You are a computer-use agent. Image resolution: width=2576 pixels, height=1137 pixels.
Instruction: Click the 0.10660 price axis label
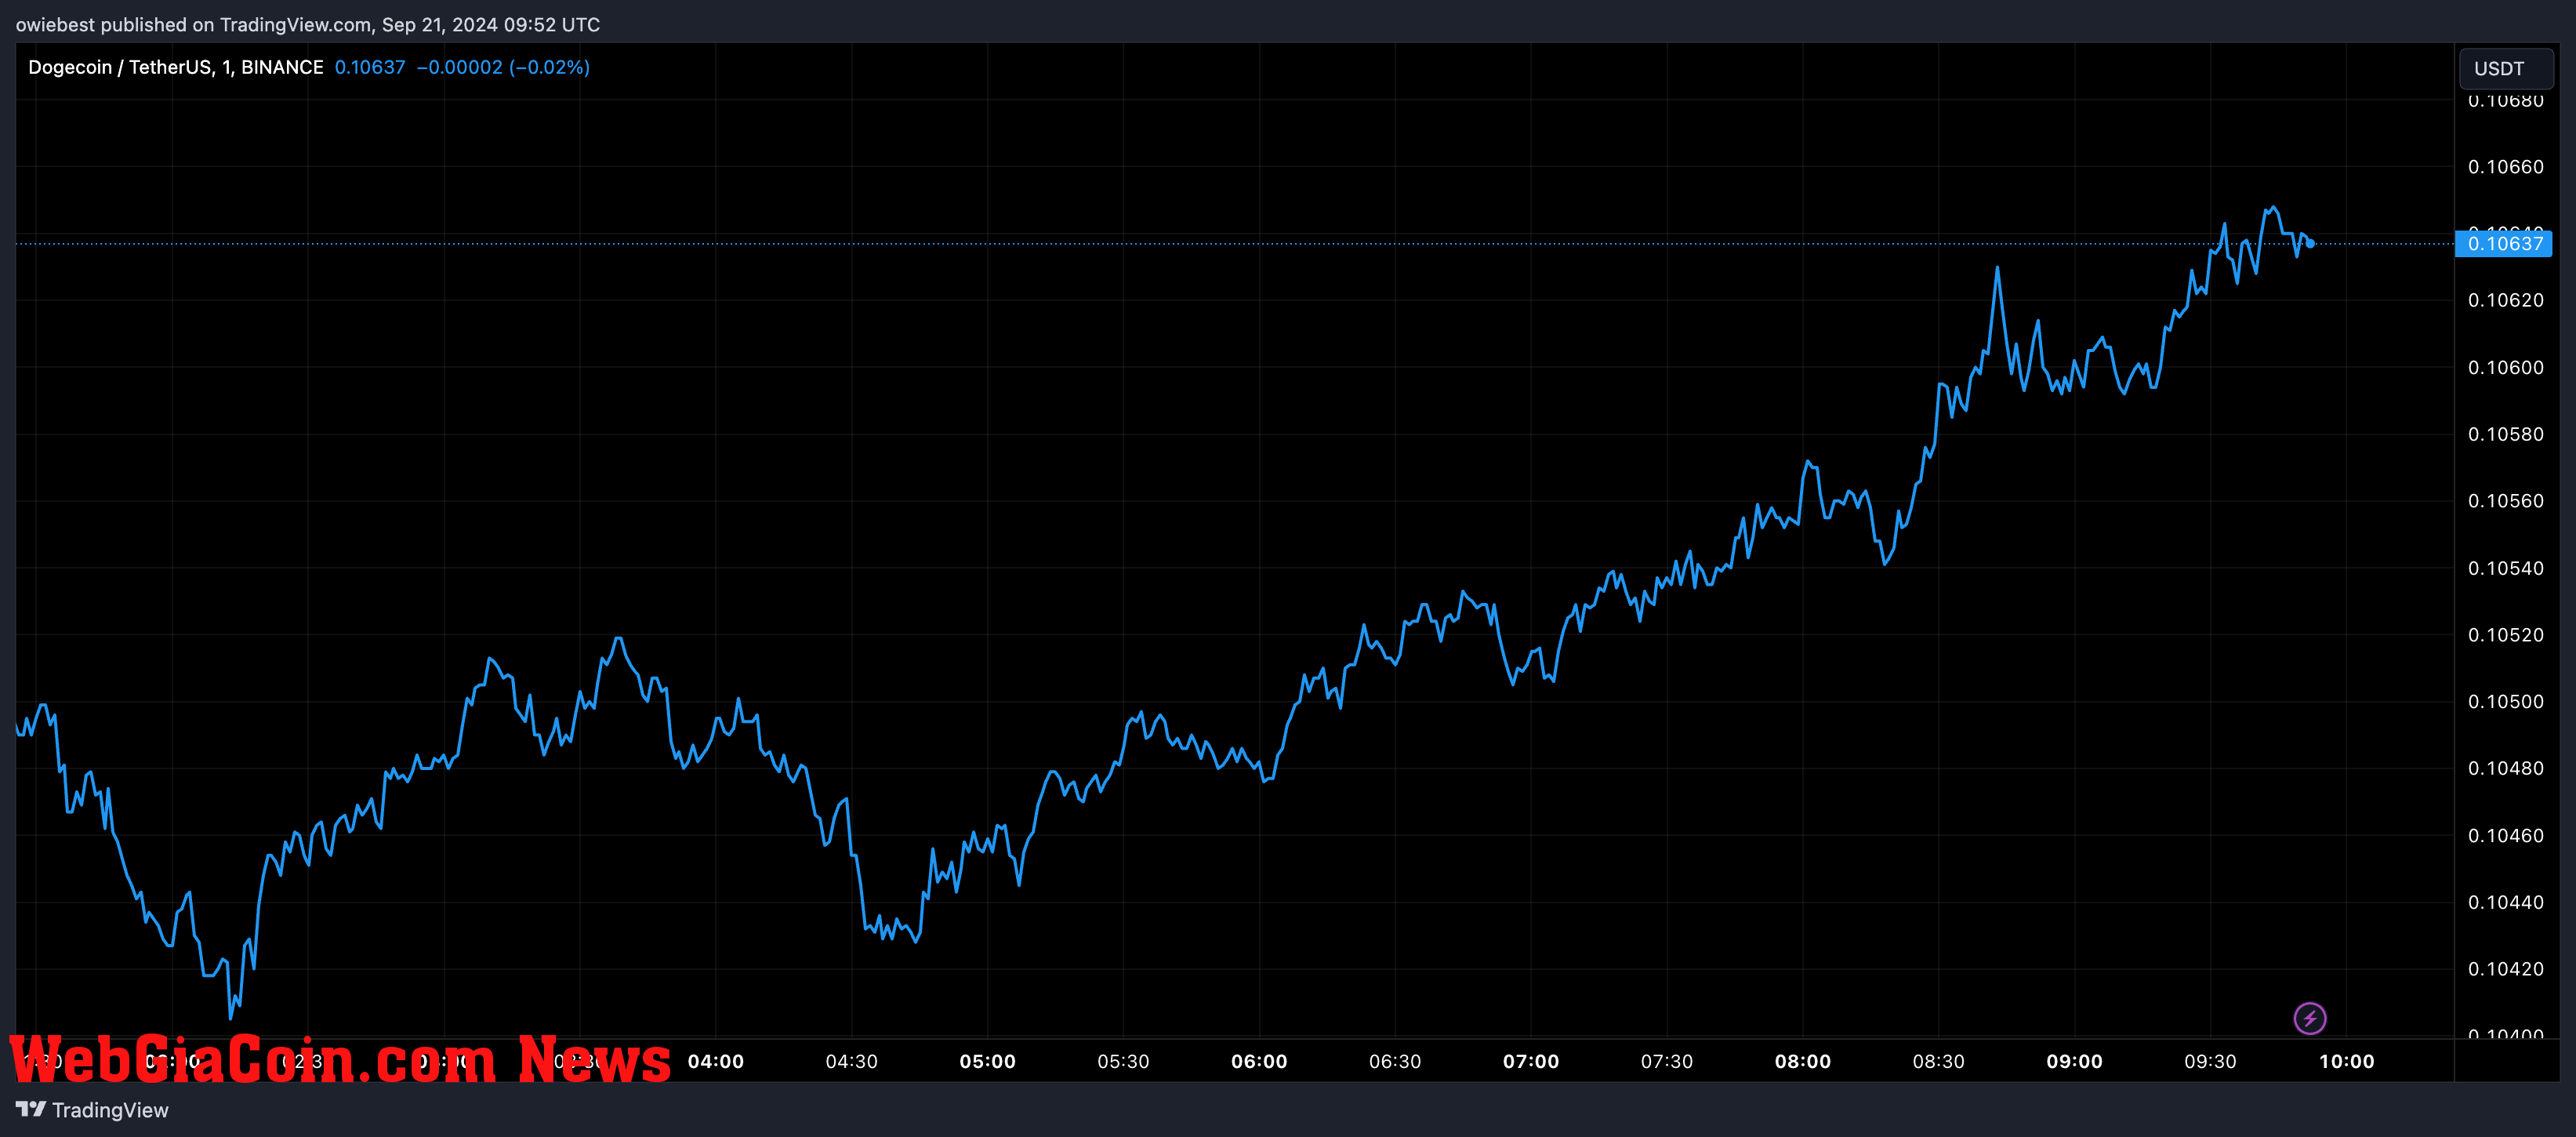coord(2506,167)
